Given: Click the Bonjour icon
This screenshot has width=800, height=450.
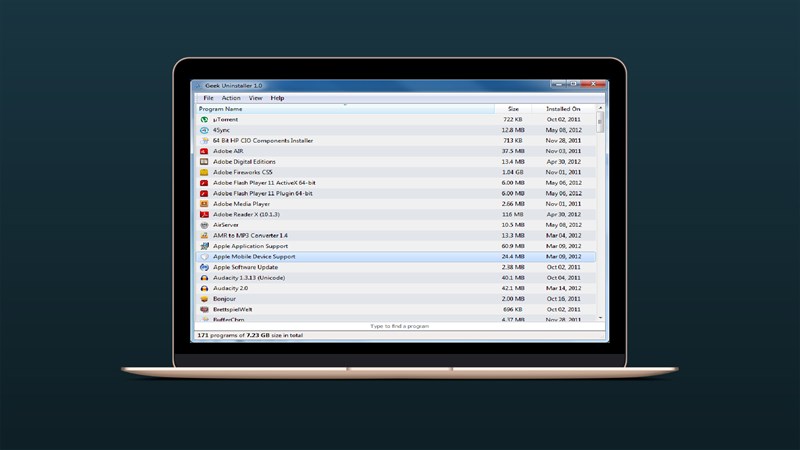Looking at the screenshot, I should [x=204, y=299].
